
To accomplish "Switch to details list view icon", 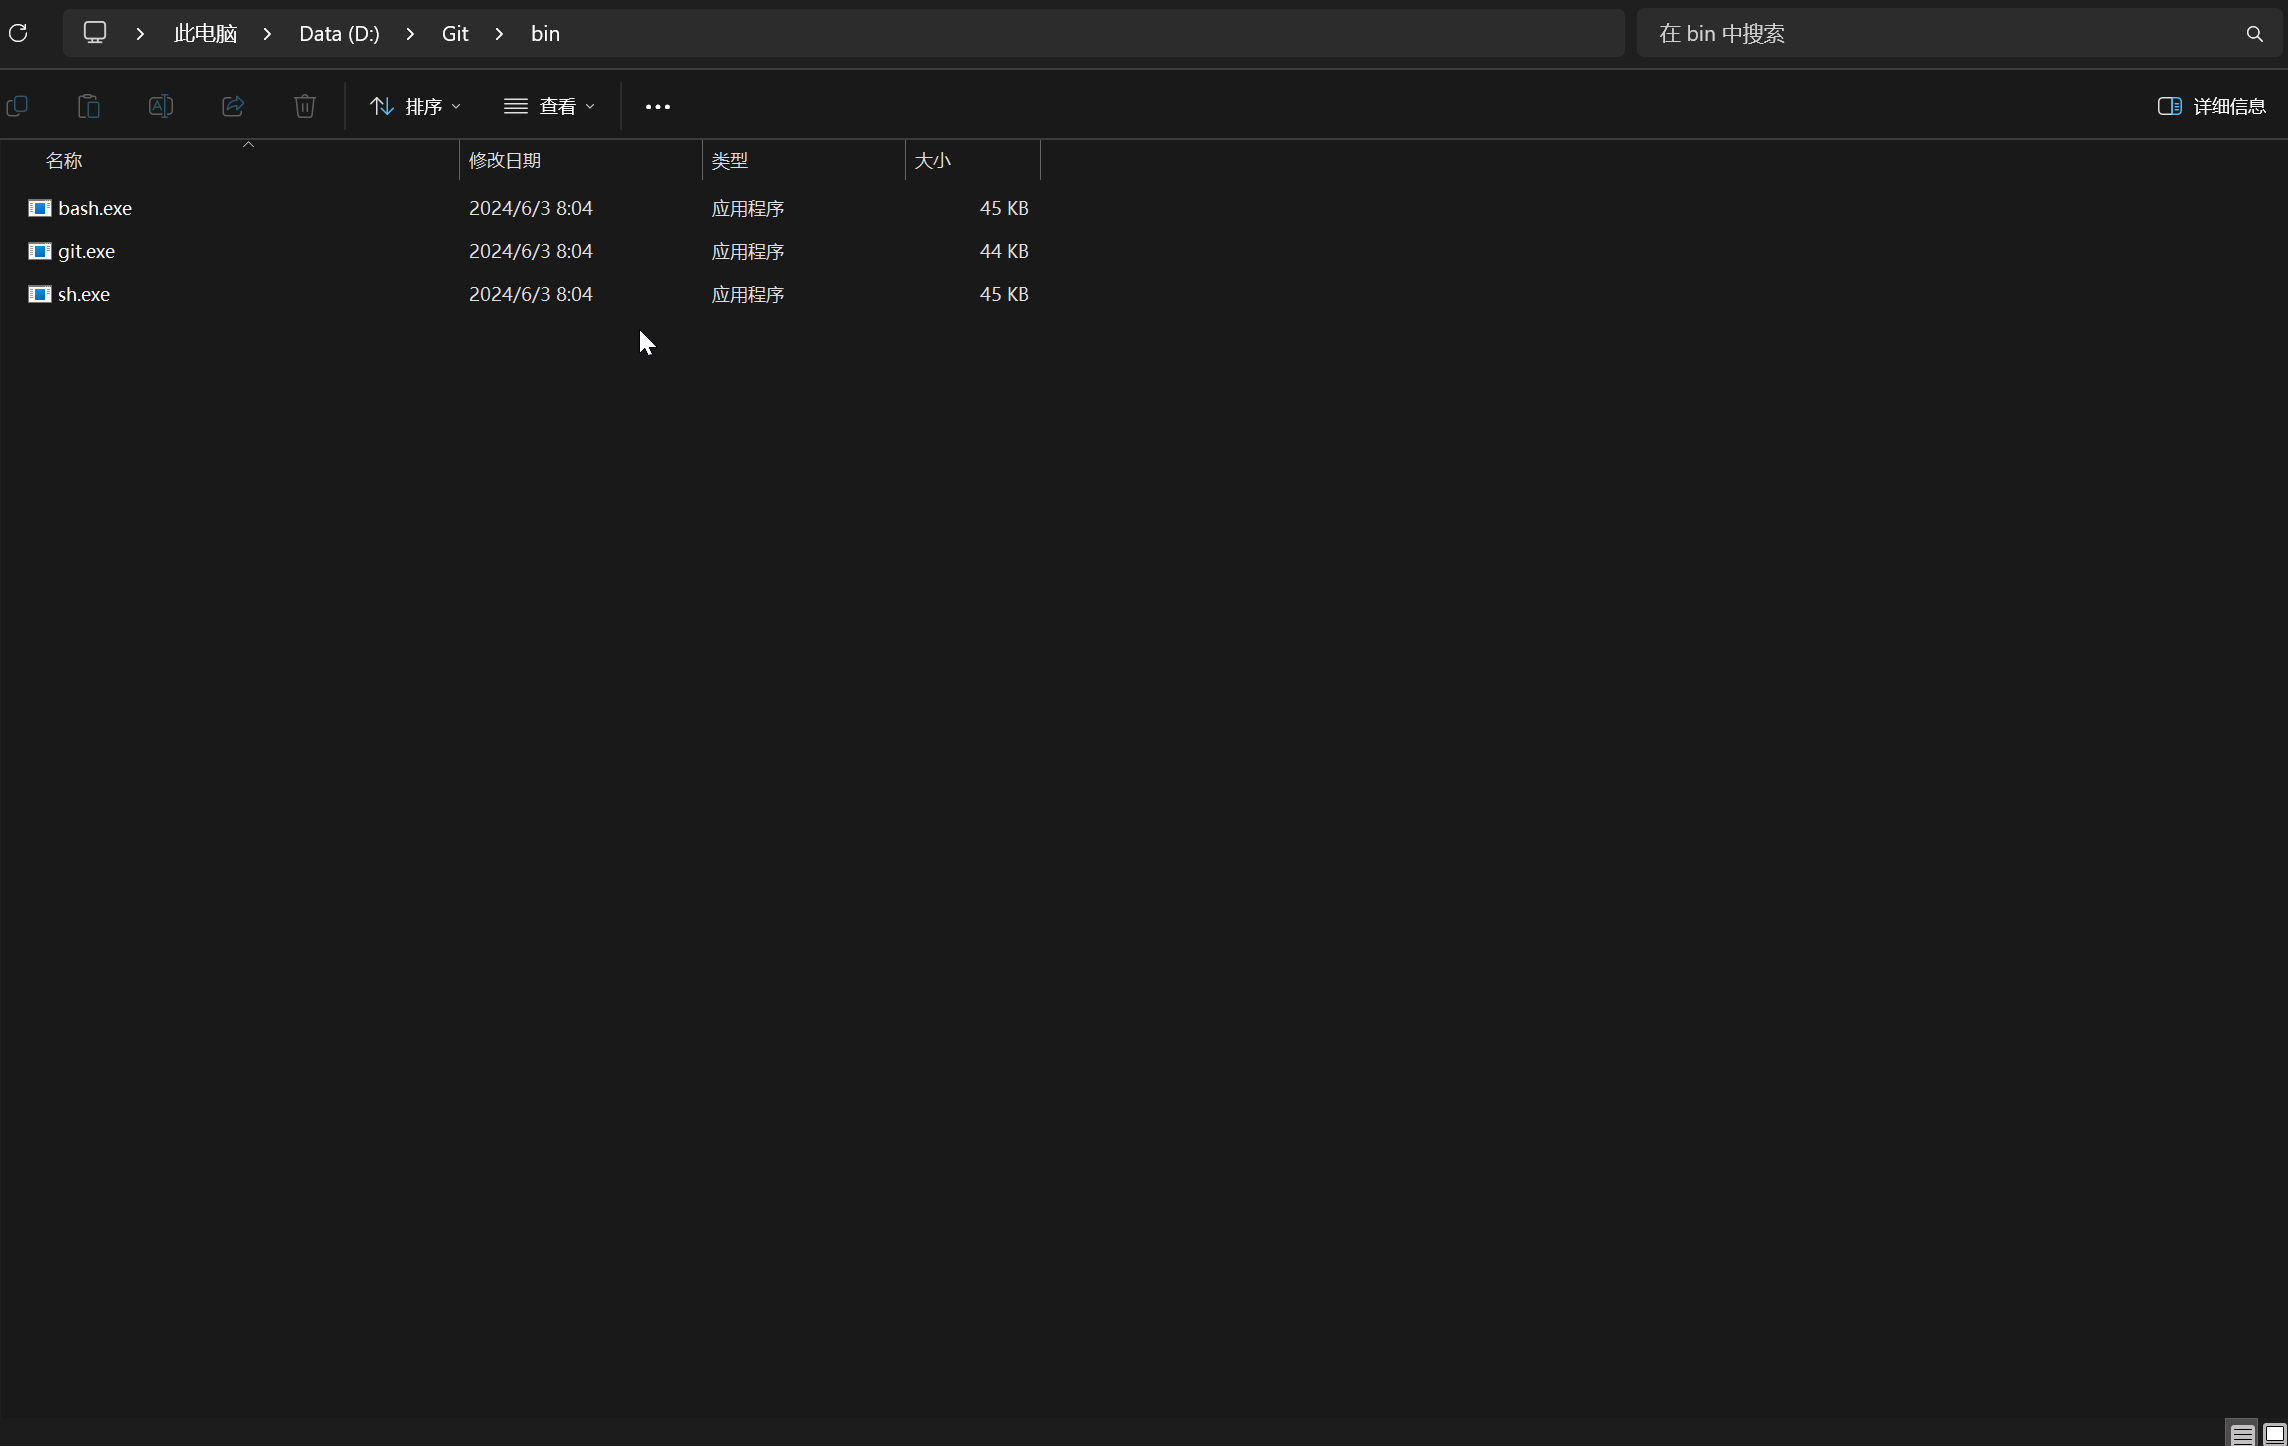I will 2242,1435.
